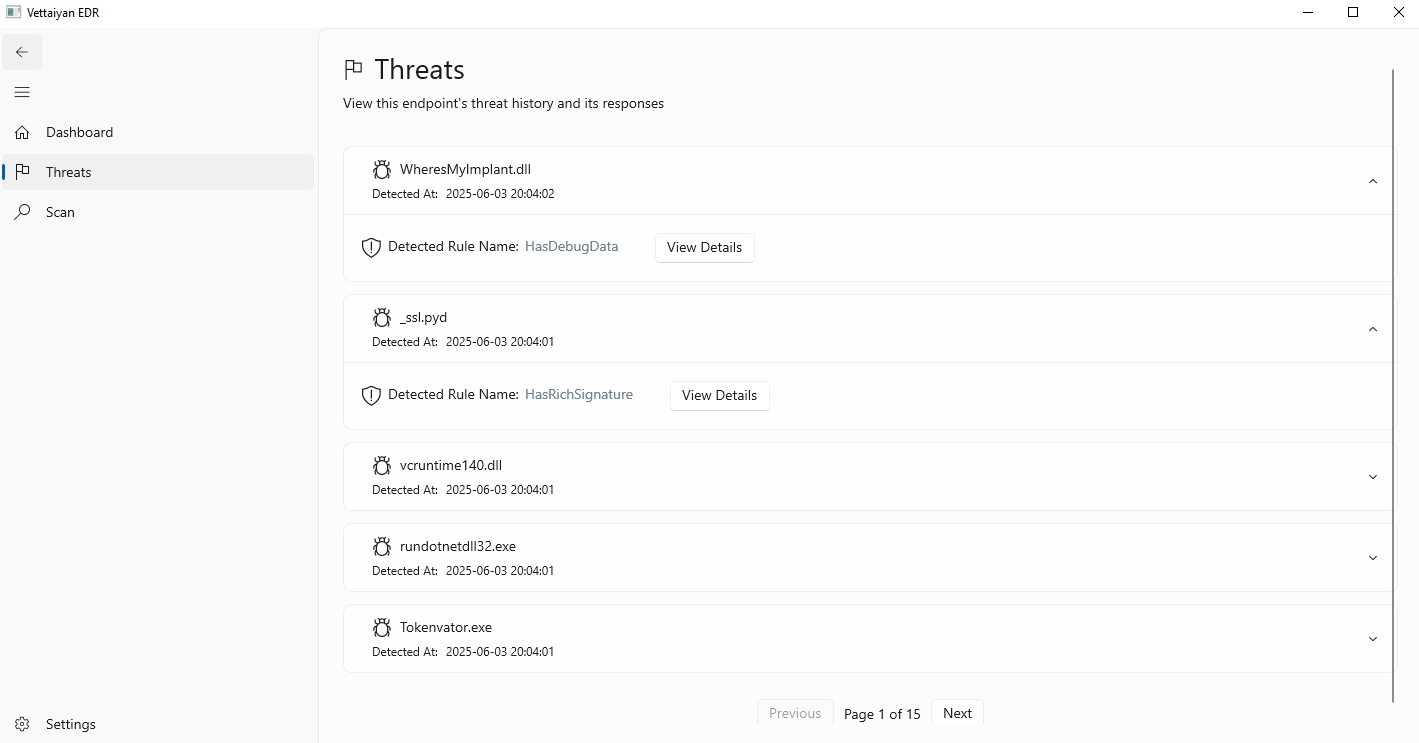
Task: Go to the Next page of threats
Action: point(956,712)
